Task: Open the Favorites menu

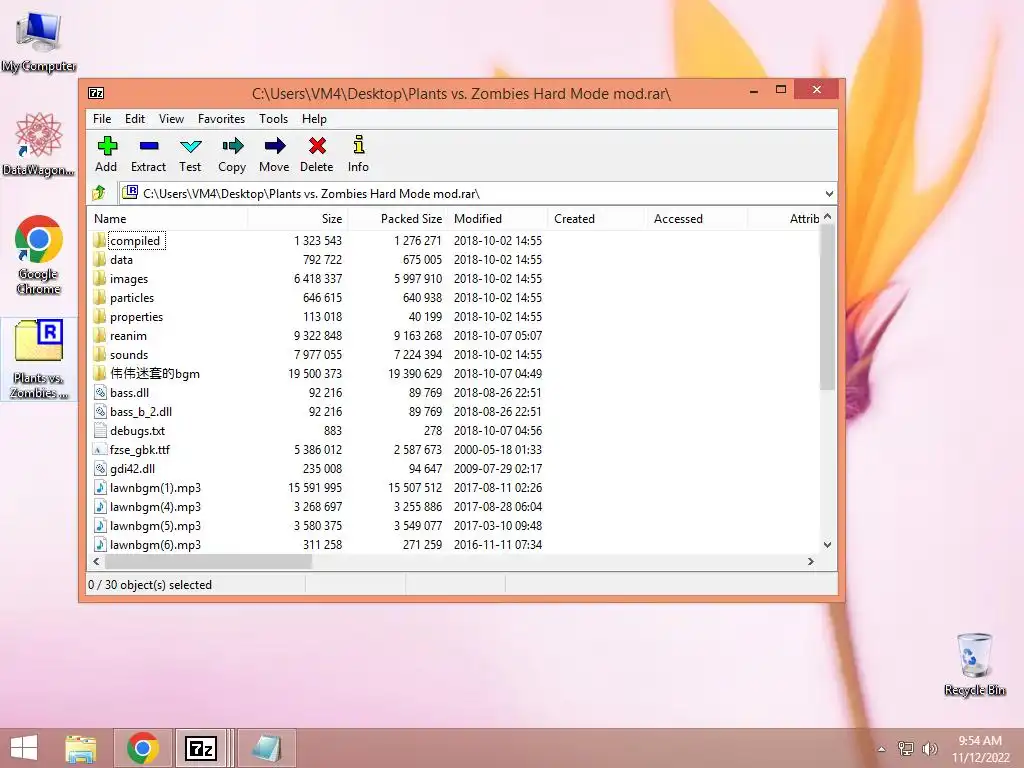Action: click(221, 119)
